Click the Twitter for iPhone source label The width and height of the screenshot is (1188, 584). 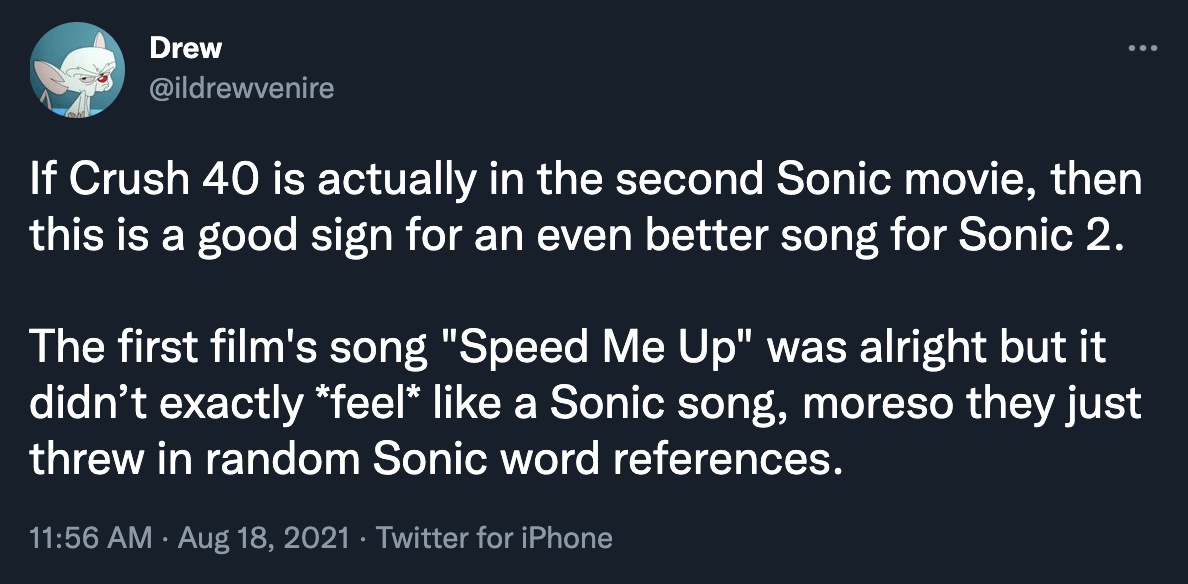coord(494,537)
